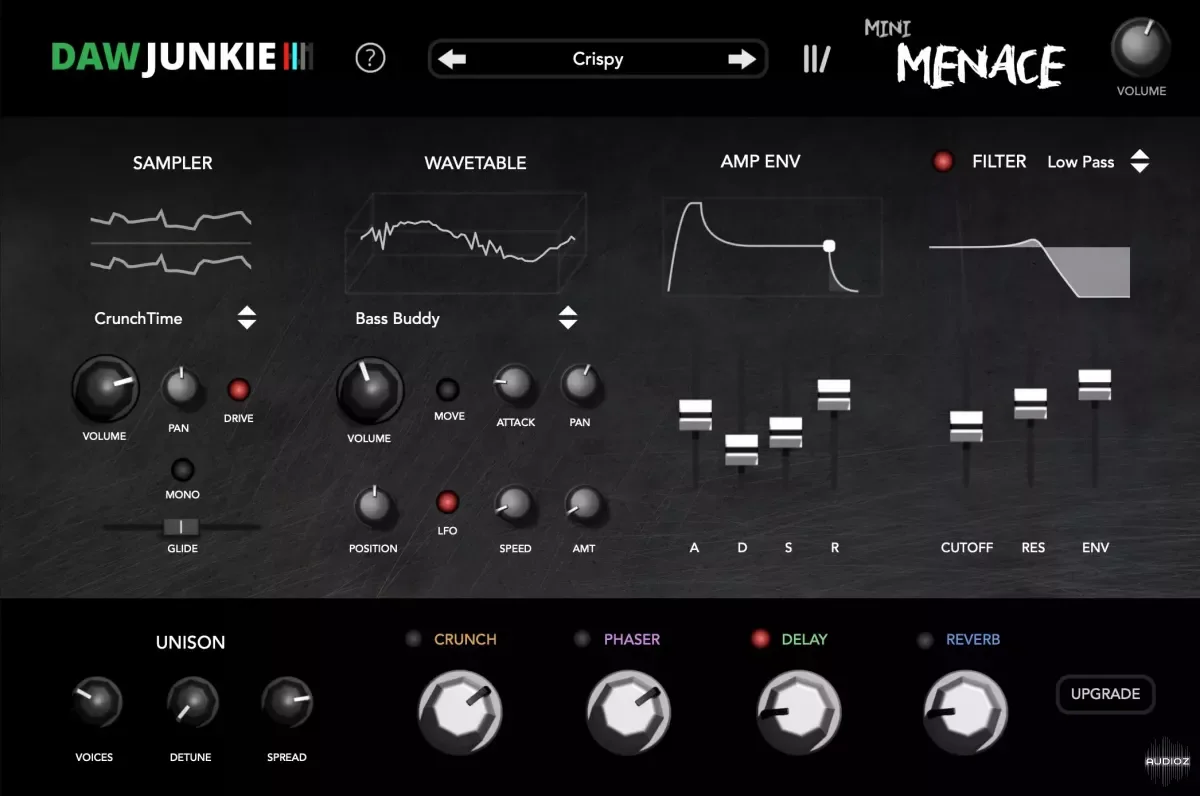The width and height of the screenshot is (1200, 796).
Task: Click the DELAY effect label
Action: [805, 639]
